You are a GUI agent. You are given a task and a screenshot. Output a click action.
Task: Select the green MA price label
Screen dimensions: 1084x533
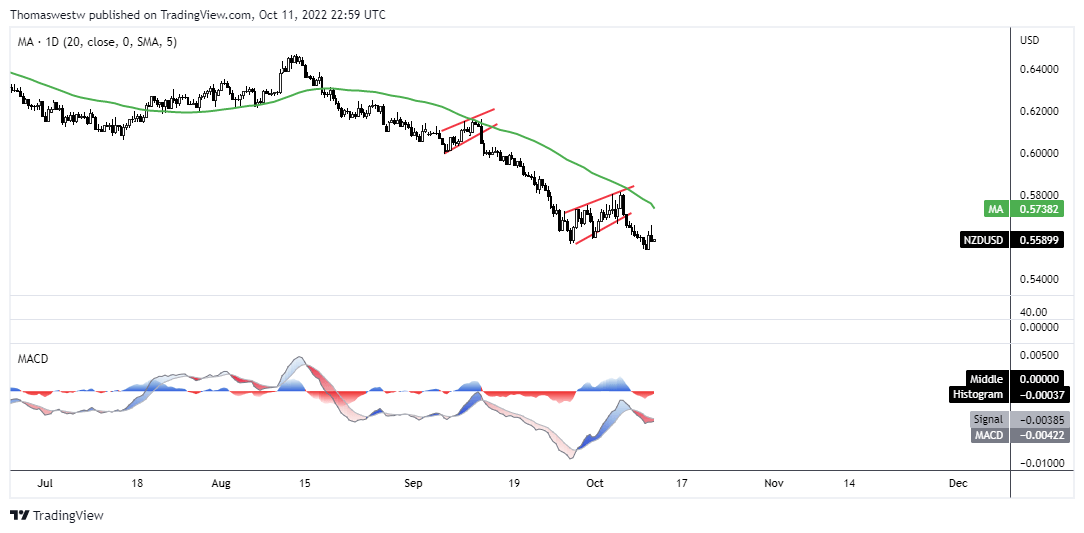1024,207
